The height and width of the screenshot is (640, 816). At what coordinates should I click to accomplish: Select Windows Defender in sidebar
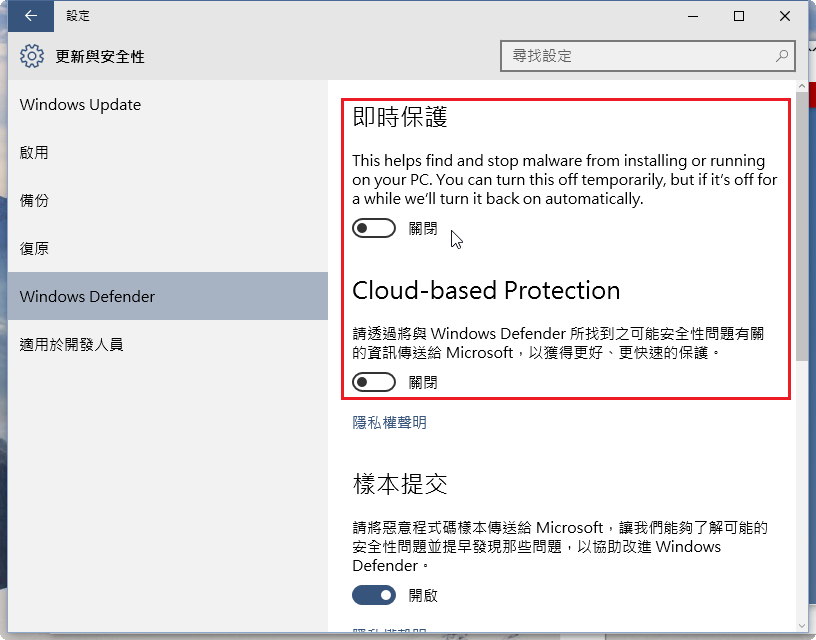[x=168, y=296]
